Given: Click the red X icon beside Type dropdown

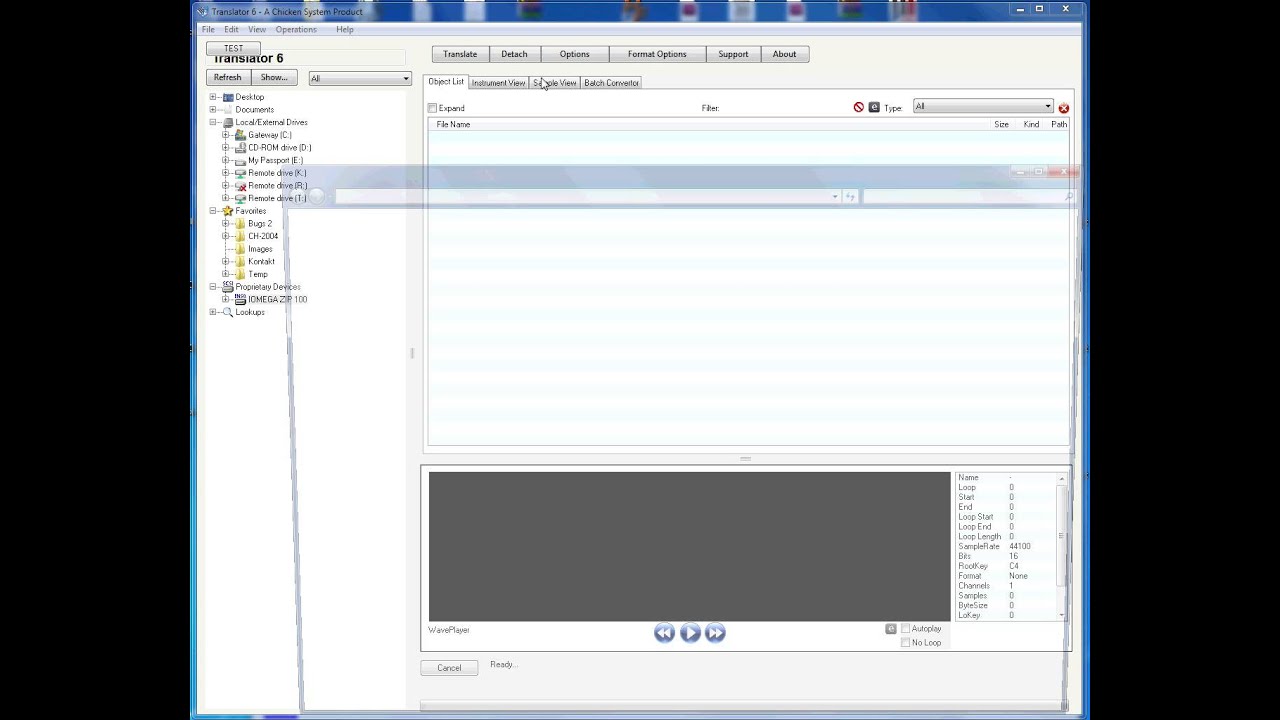Looking at the screenshot, I should (1063, 108).
